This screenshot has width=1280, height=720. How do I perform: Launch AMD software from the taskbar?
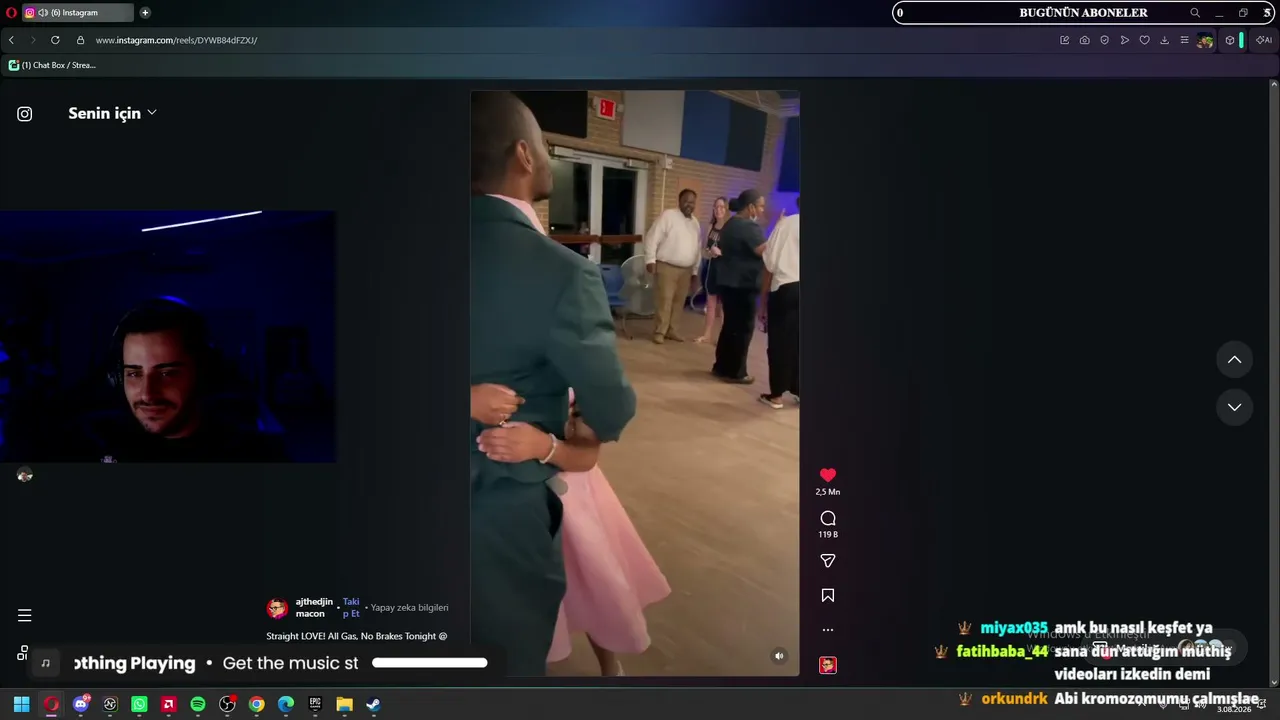click(169, 704)
